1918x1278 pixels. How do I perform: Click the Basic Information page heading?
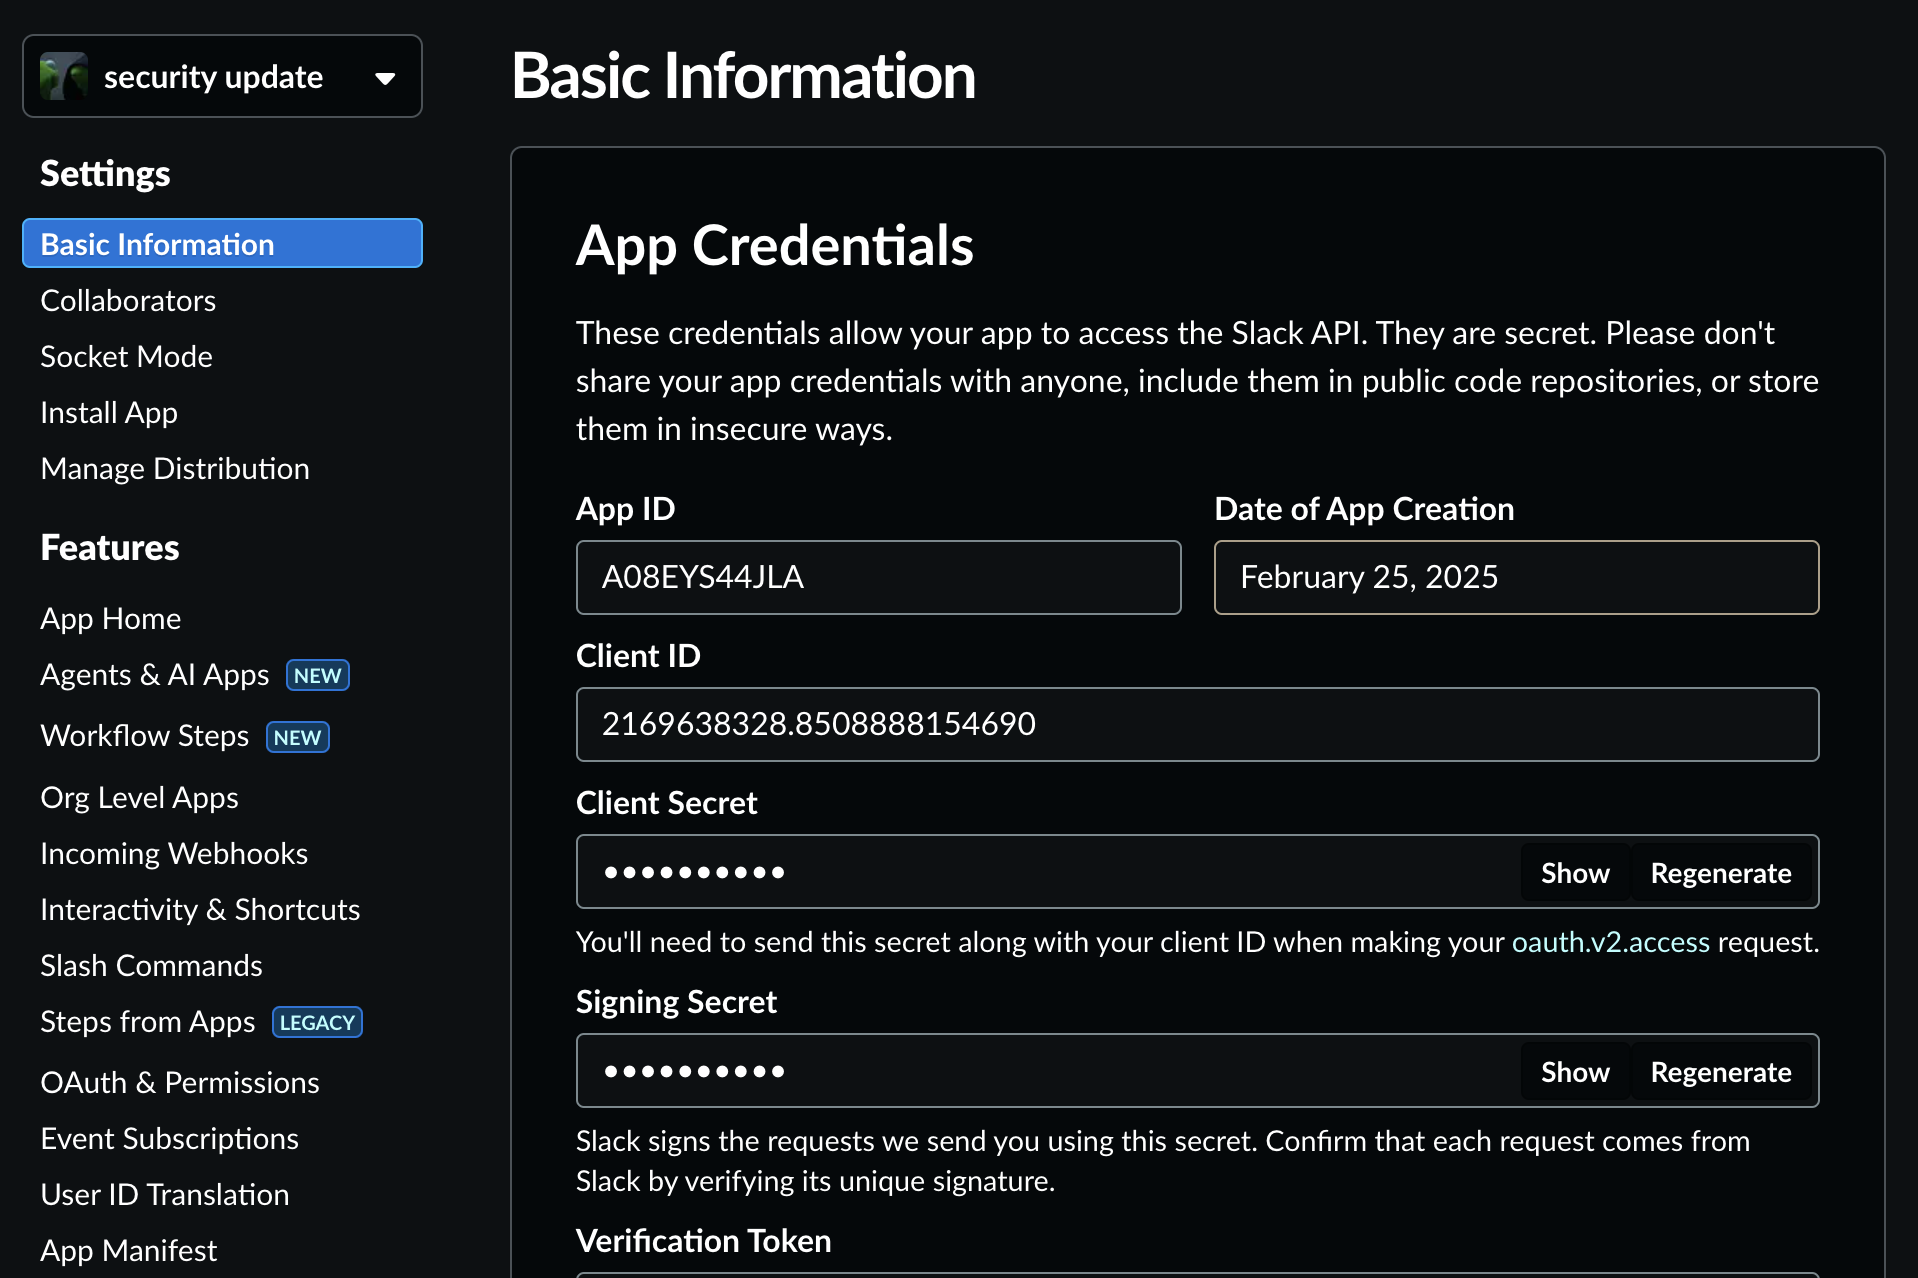click(x=743, y=76)
